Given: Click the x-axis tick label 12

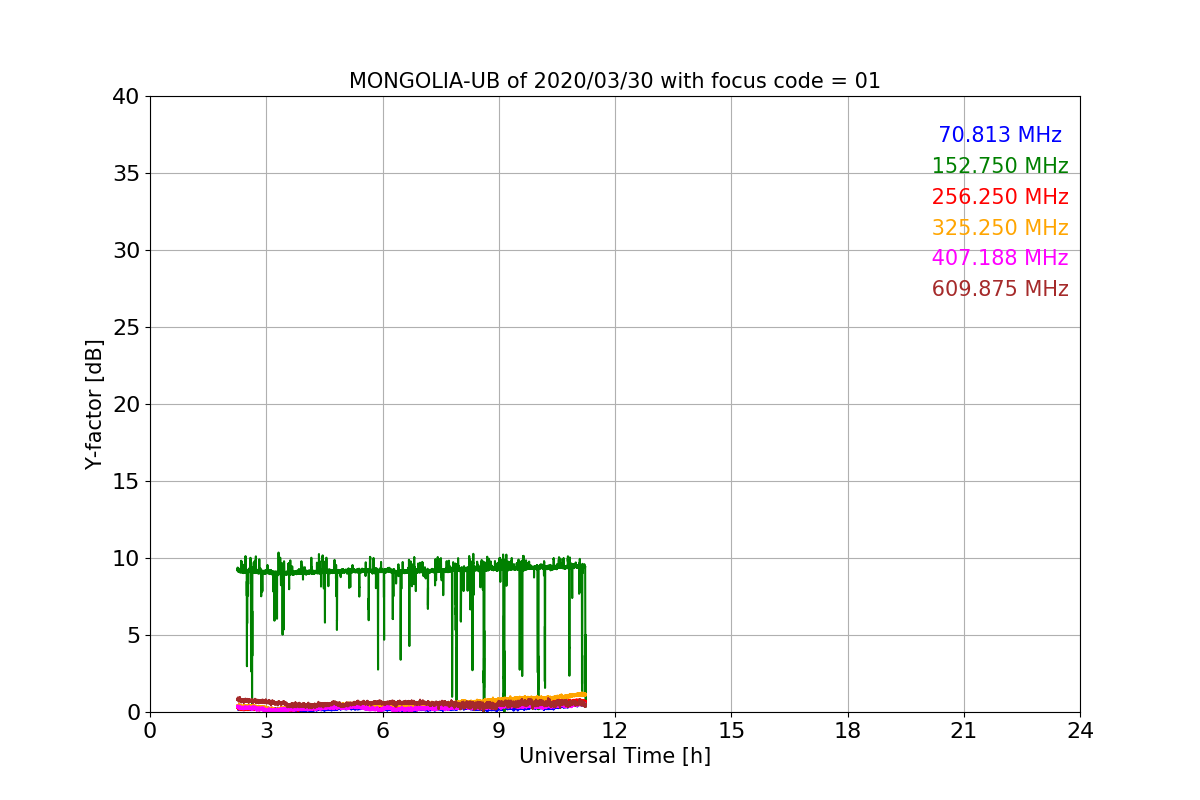Looking at the screenshot, I should pos(615,731).
